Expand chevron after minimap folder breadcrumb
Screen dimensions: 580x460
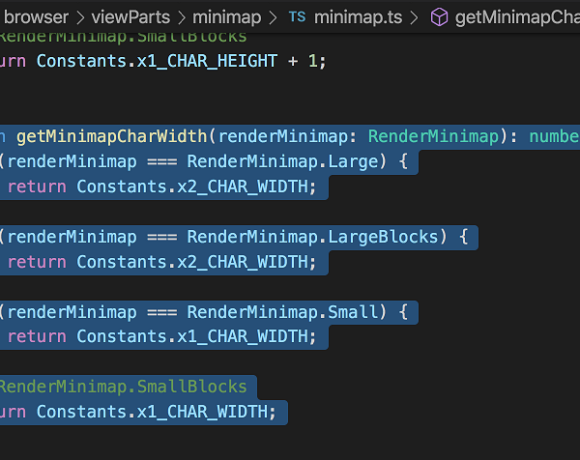click(273, 17)
